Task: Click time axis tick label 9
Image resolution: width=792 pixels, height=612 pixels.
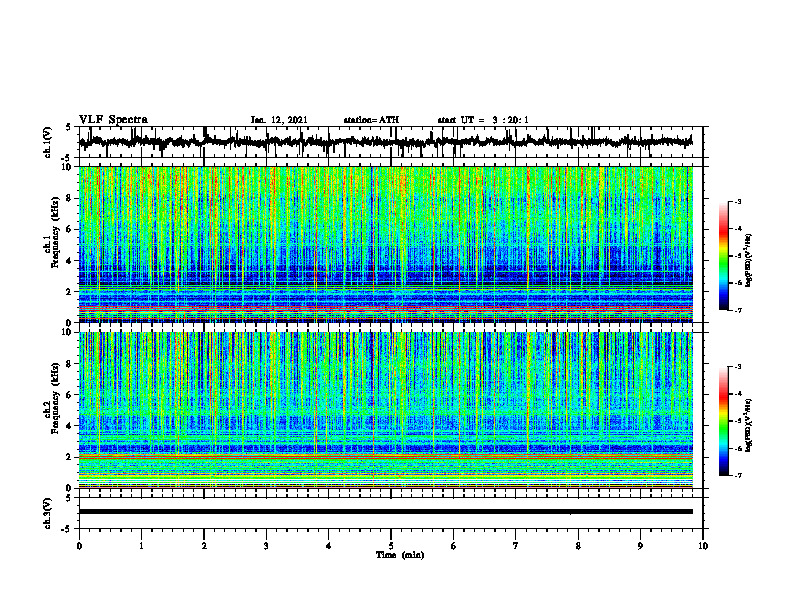Action: (x=640, y=546)
